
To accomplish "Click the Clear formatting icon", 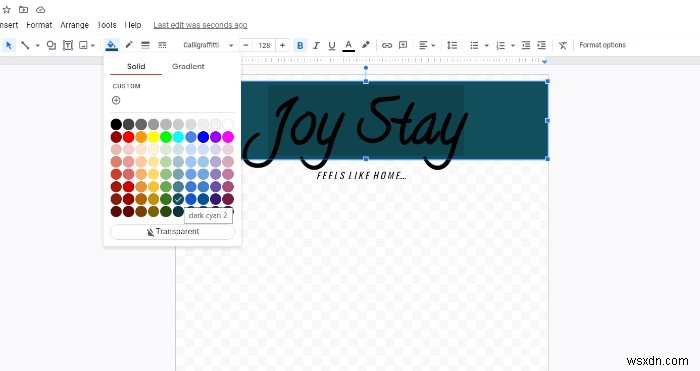I will click(x=562, y=45).
